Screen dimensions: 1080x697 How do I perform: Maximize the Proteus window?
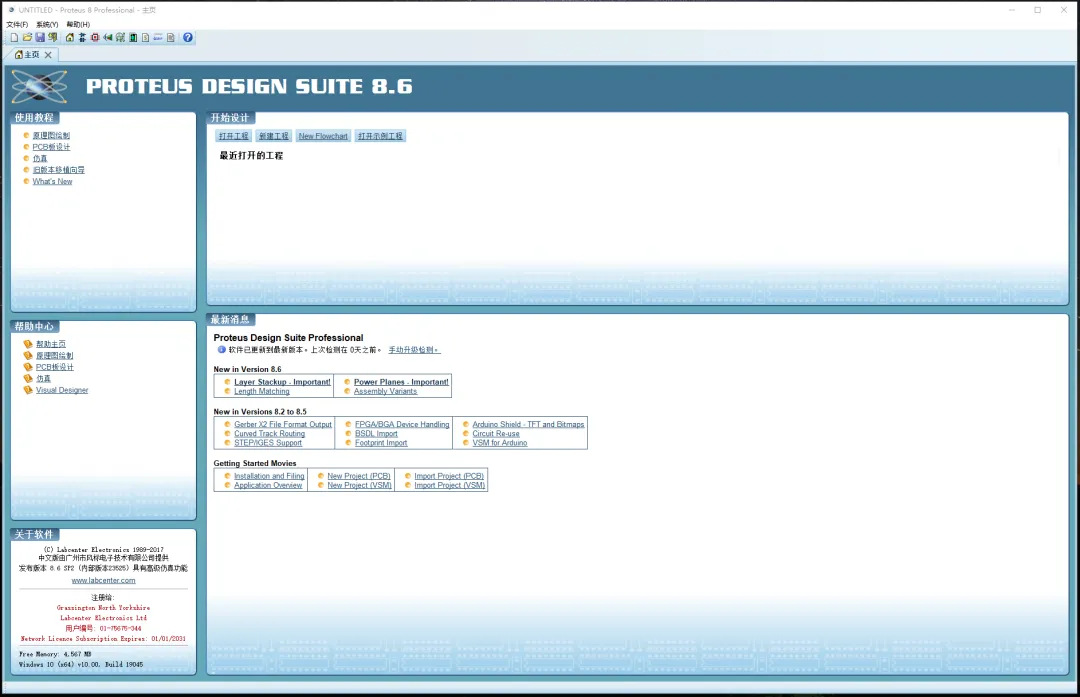(1037, 10)
